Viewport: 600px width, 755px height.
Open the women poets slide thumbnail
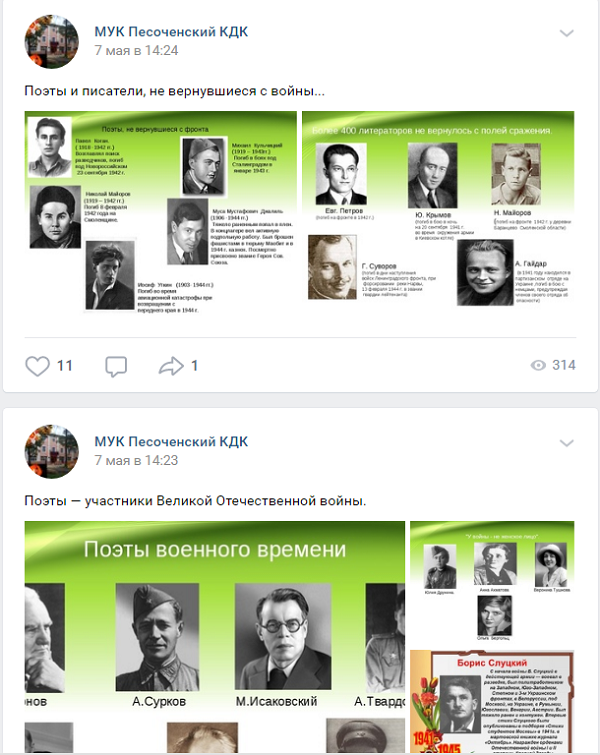[492, 583]
